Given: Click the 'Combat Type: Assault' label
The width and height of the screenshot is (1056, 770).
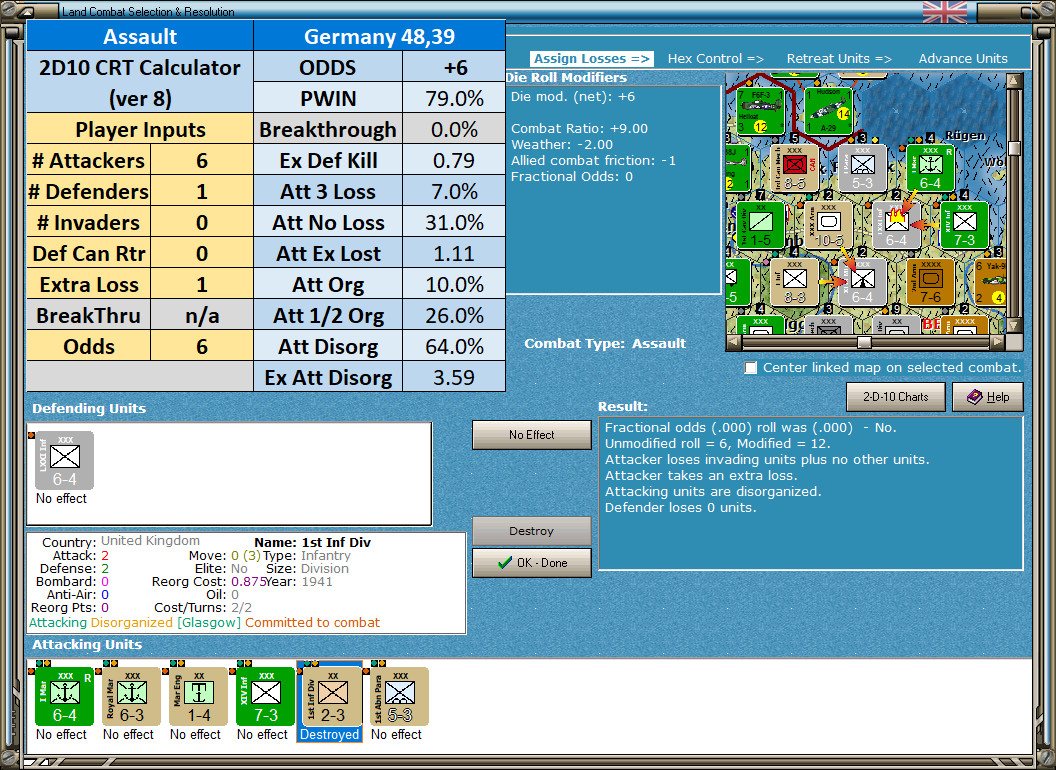Looking at the screenshot, I should click(605, 344).
